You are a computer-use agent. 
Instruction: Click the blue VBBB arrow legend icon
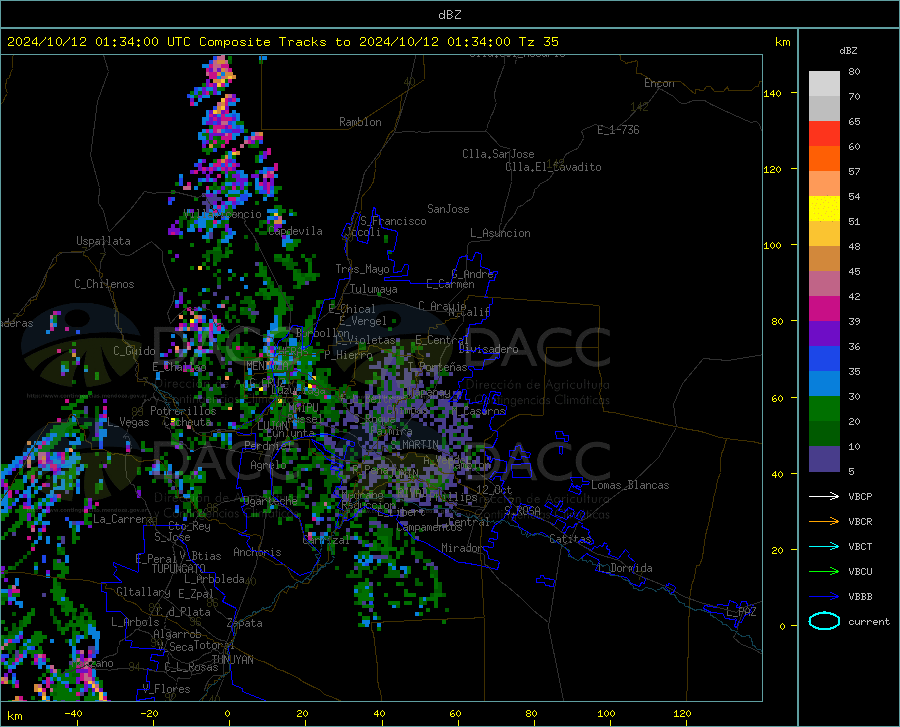[824, 596]
